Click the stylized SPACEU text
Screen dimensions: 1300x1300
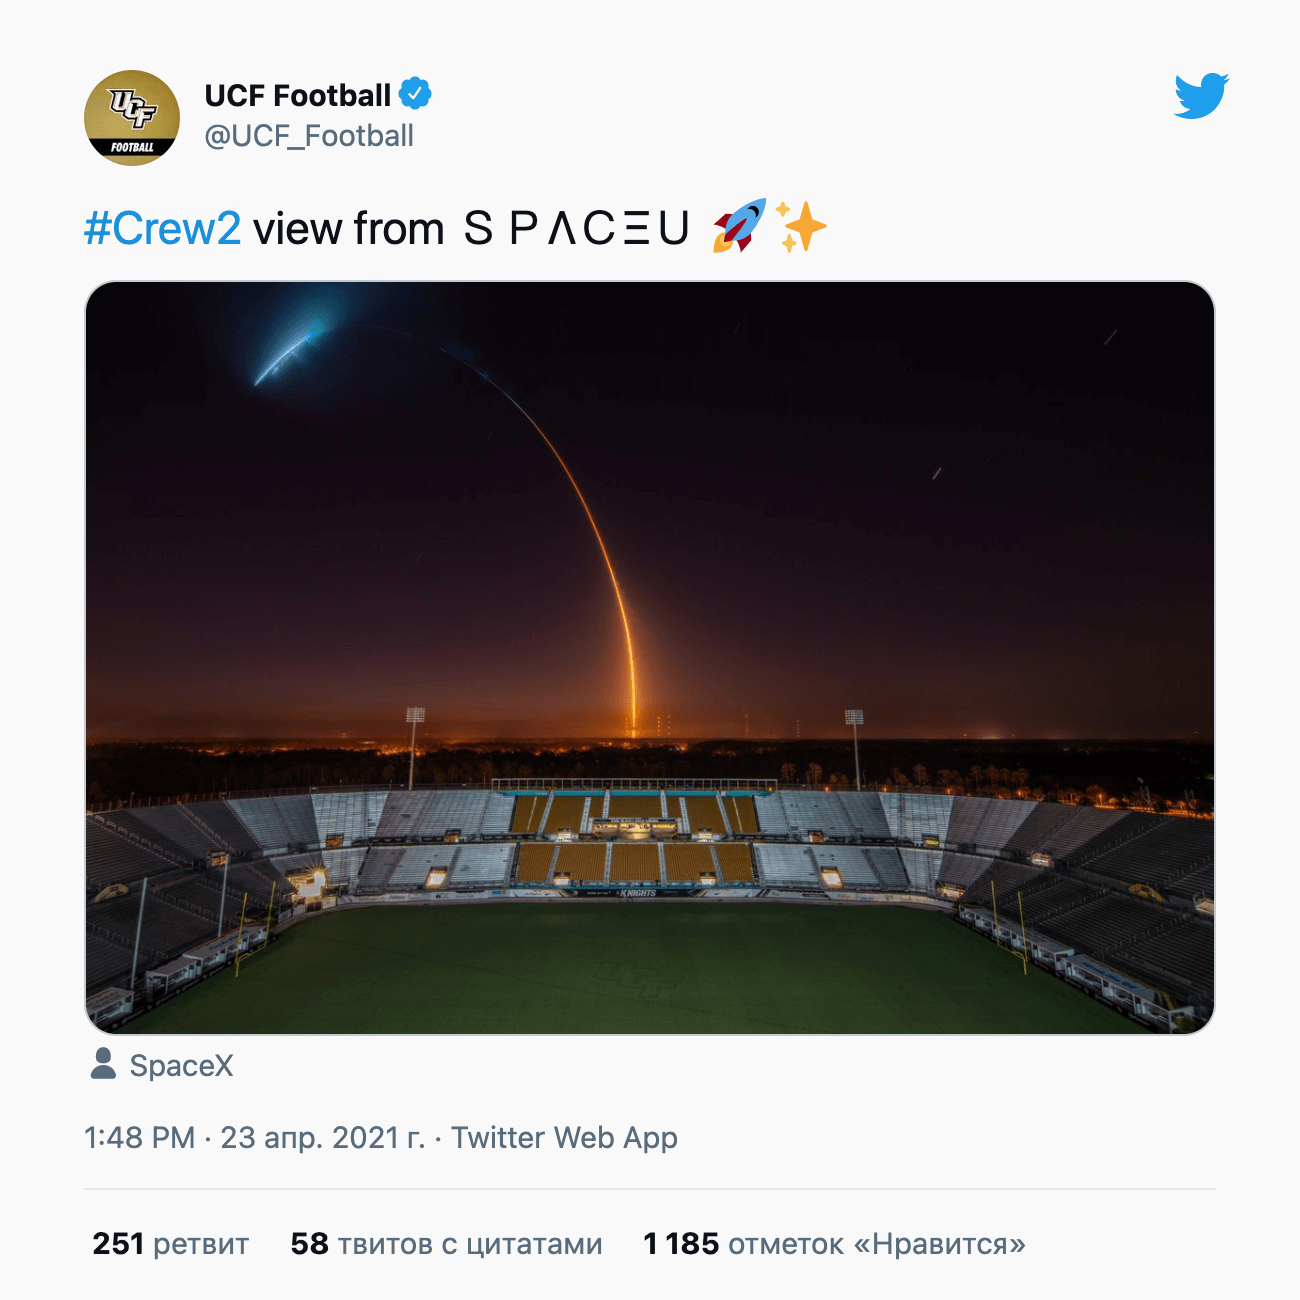(576, 228)
